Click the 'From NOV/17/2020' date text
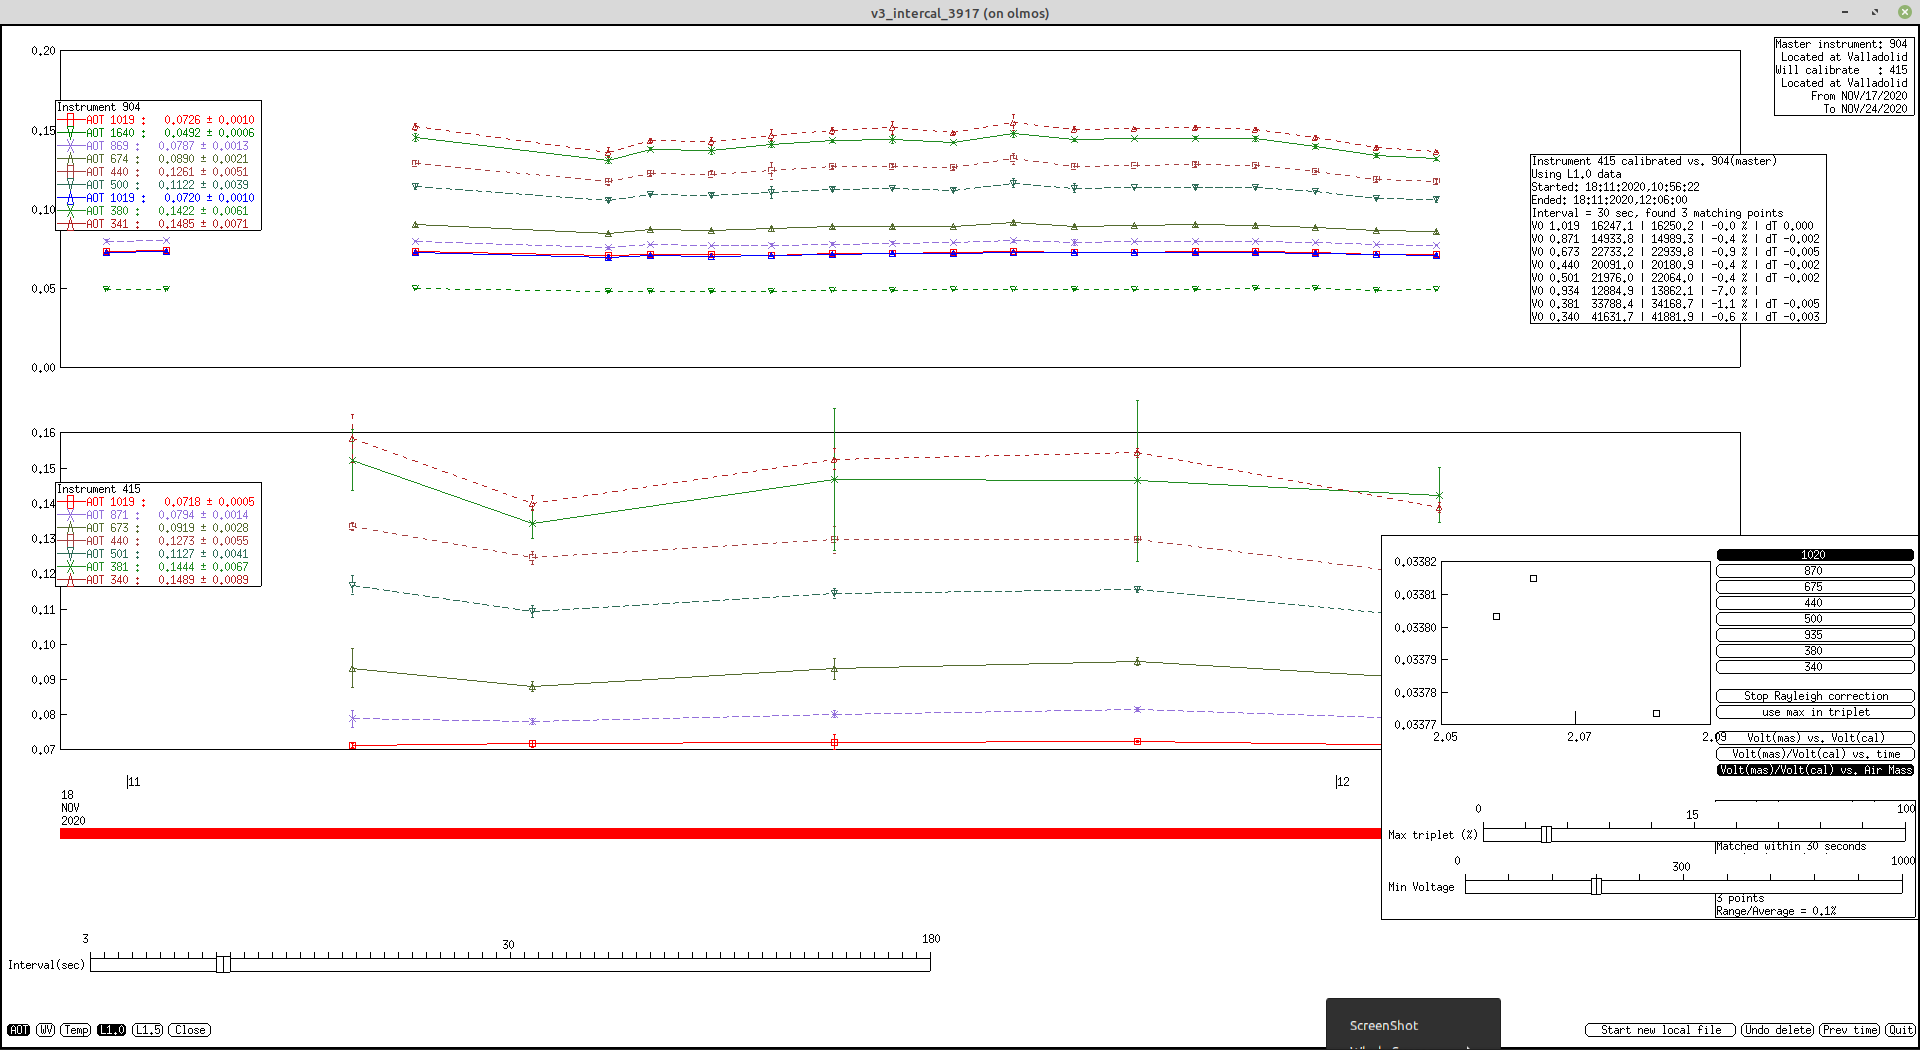Viewport: 1920px width, 1050px height. click(x=1859, y=96)
